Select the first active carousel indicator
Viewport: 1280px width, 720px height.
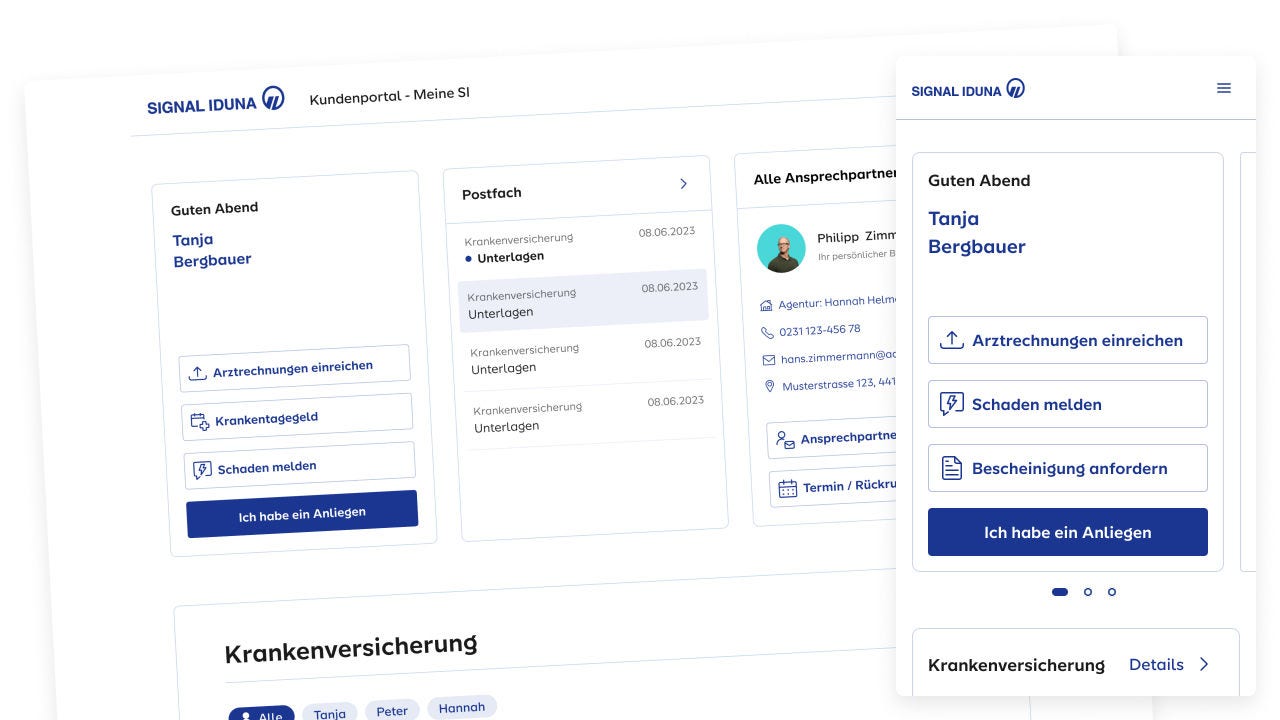pyautogui.click(x=1060, y=592)
